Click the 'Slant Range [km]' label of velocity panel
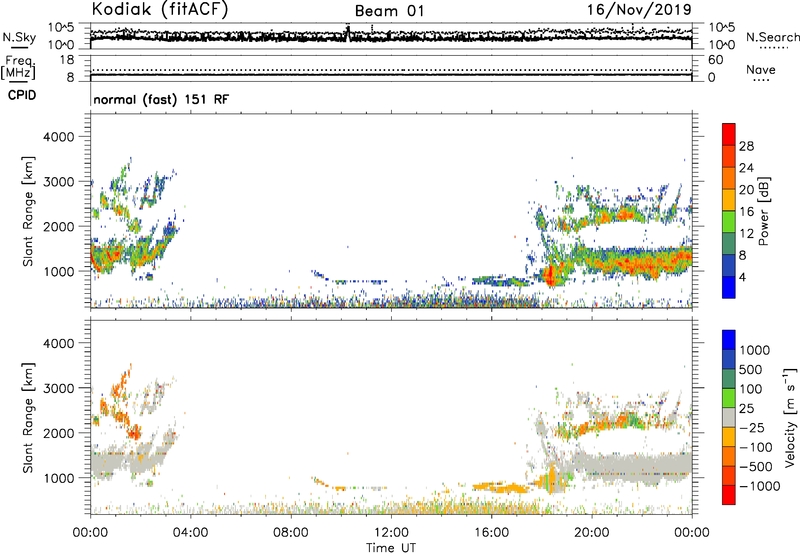 (28, 417)
